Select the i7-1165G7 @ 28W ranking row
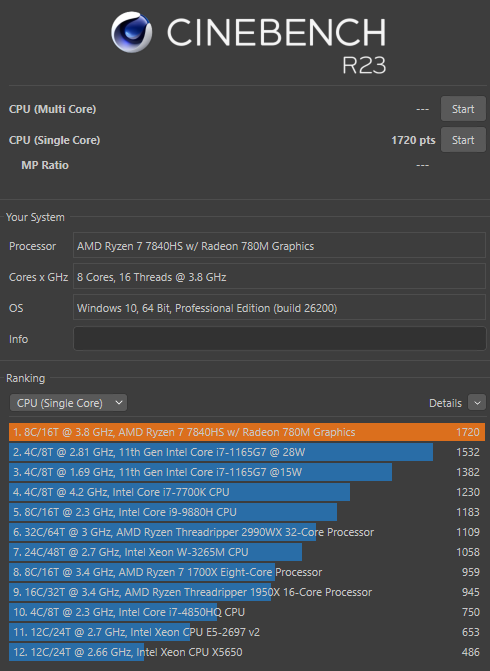Screen dimensions: 490x671 pyautogui.click(x=247, y=452)
